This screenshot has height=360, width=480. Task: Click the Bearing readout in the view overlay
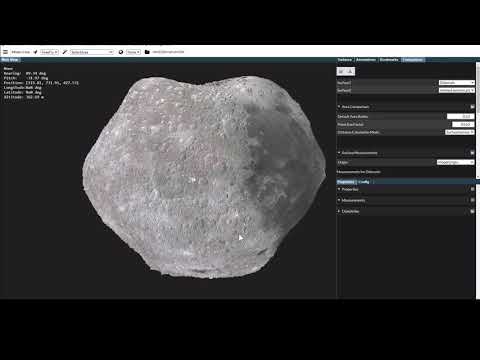click(25, 73)
